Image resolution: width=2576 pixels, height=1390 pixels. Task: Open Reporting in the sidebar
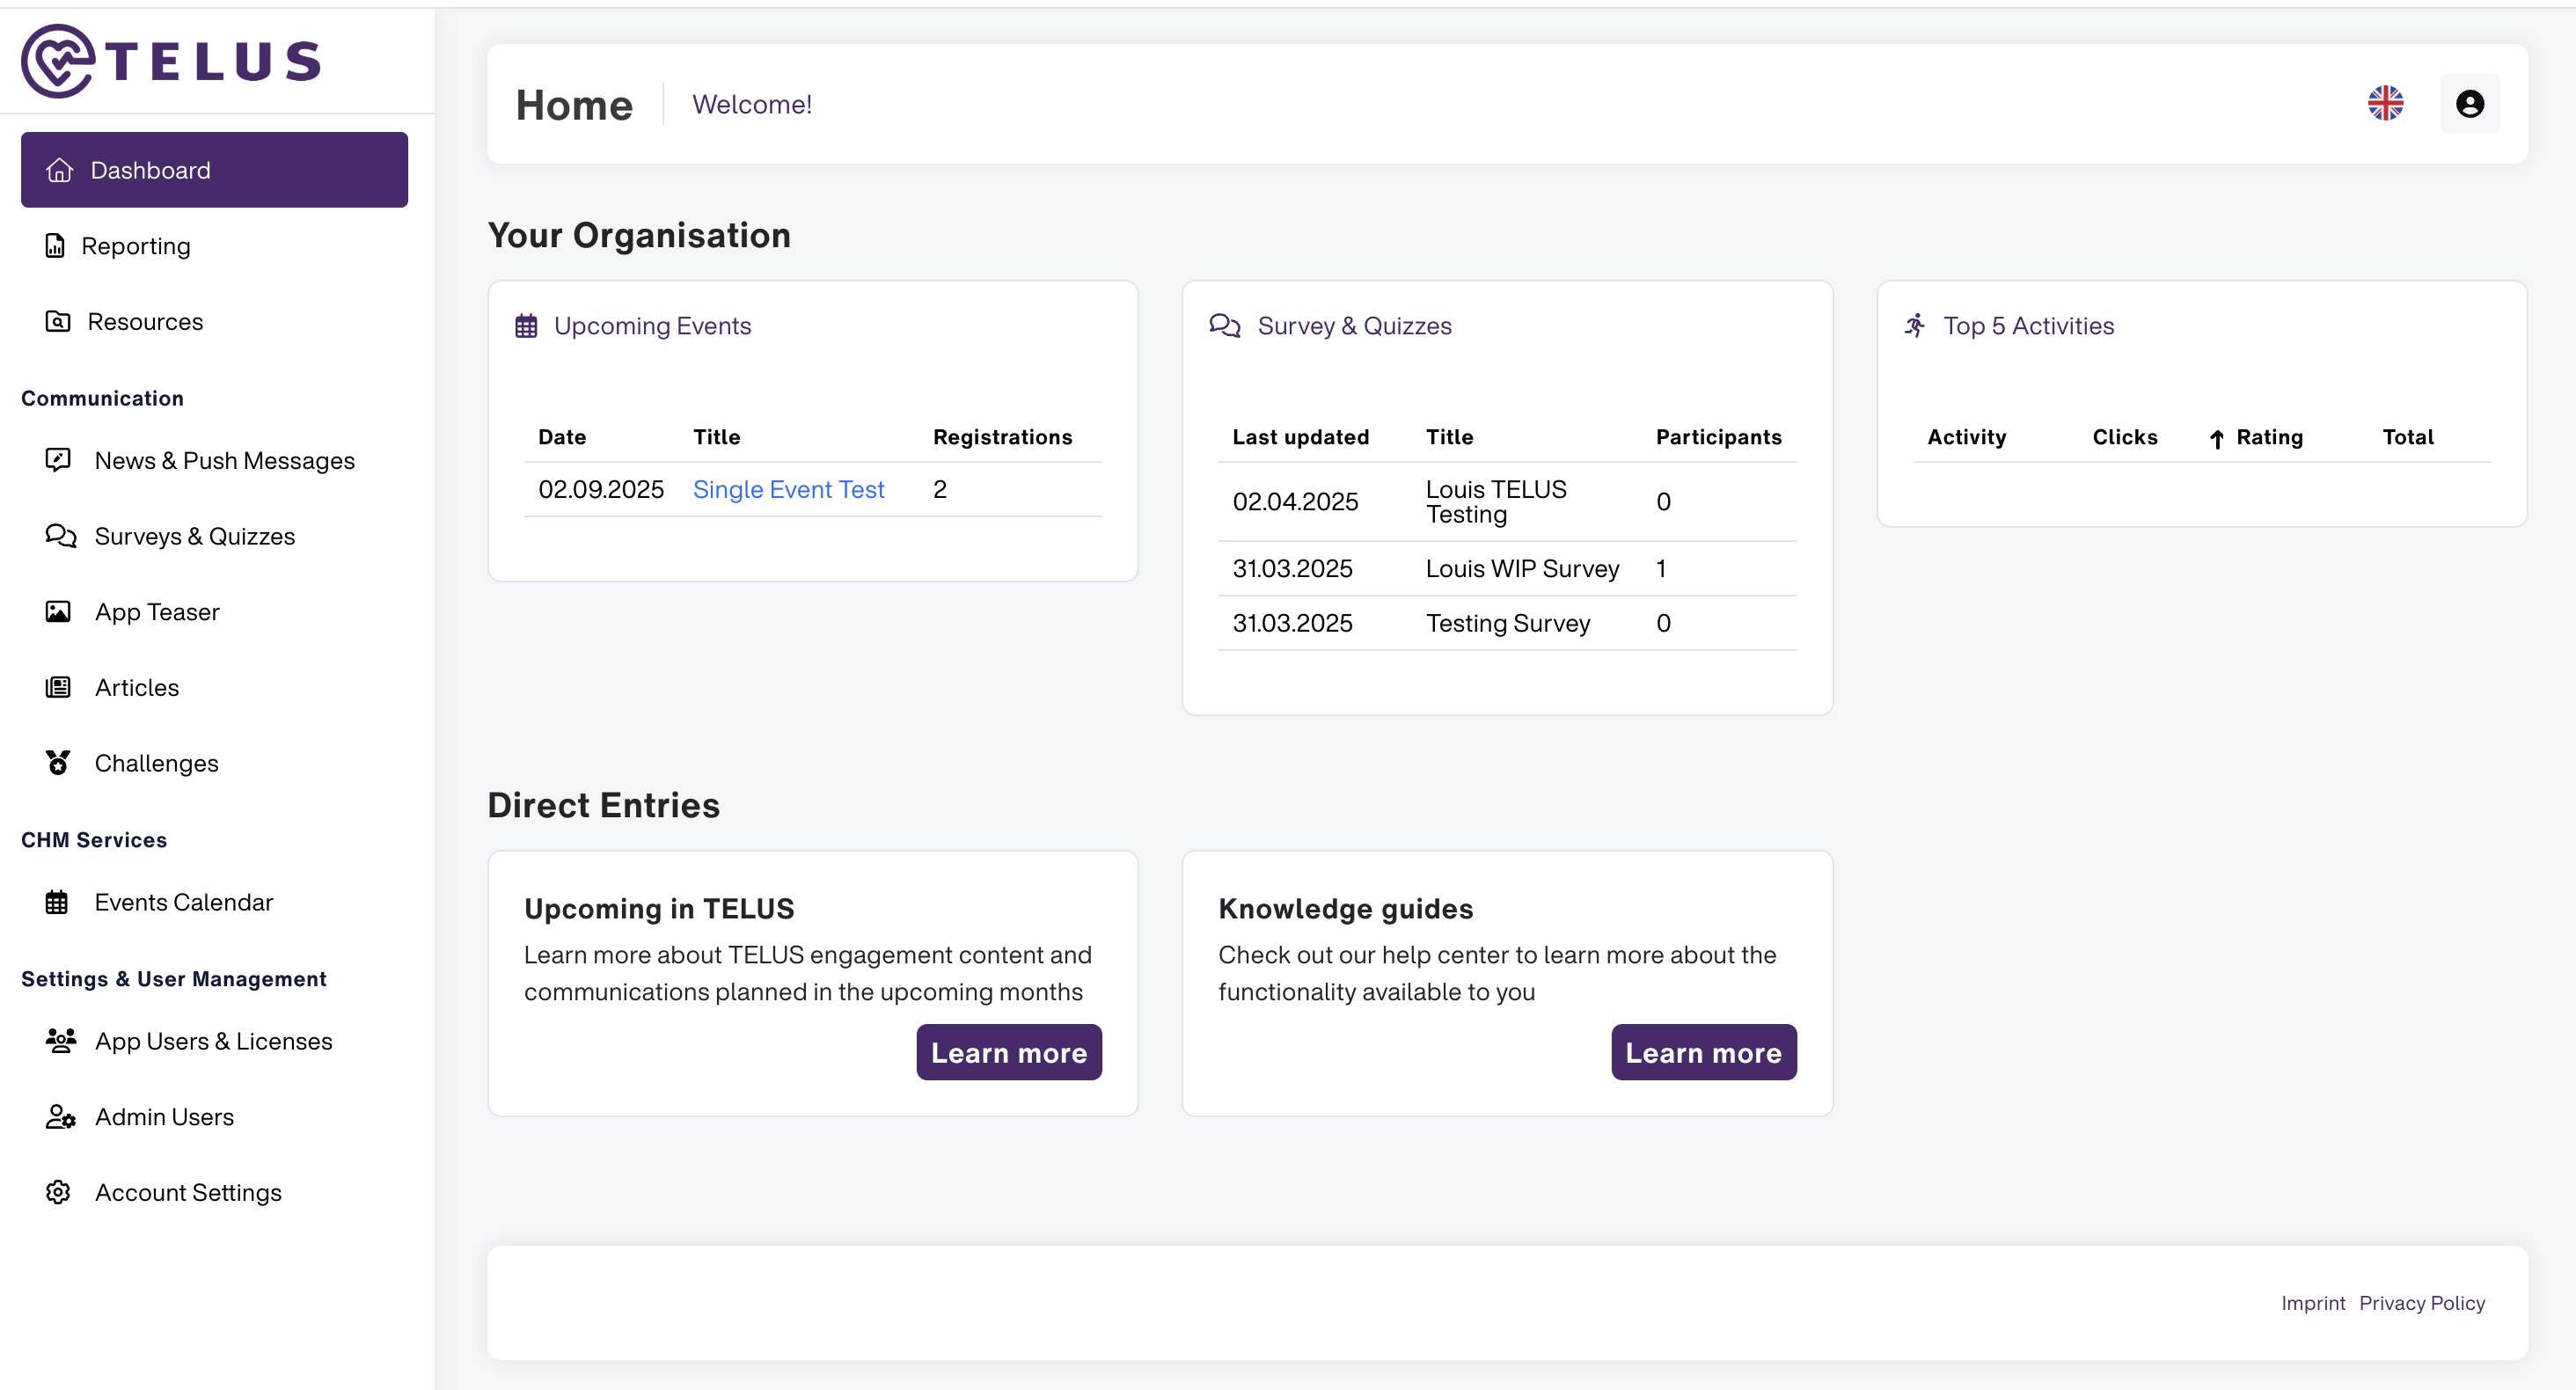tap(135, 246)
